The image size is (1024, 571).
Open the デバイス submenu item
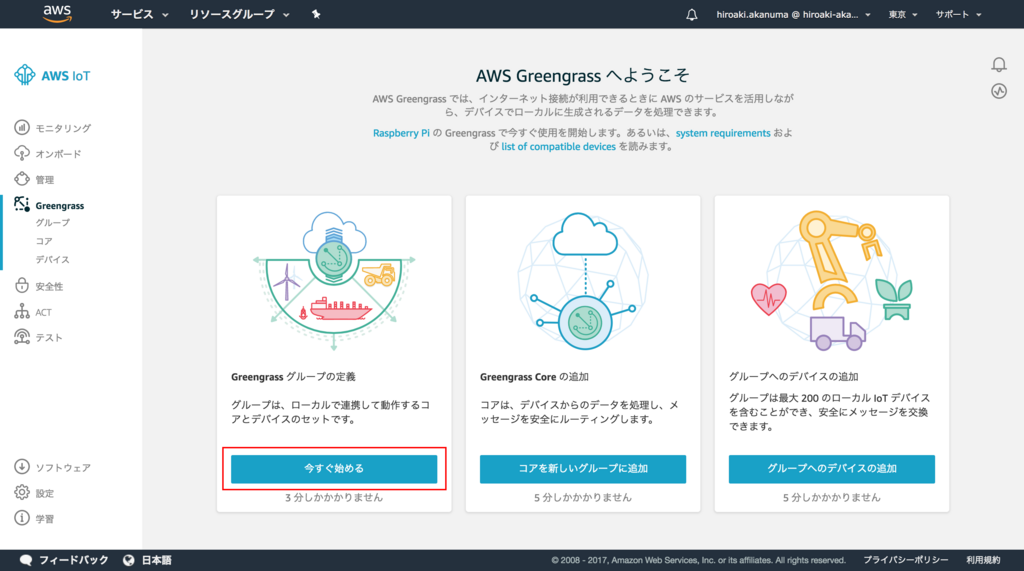pos(52,259)
